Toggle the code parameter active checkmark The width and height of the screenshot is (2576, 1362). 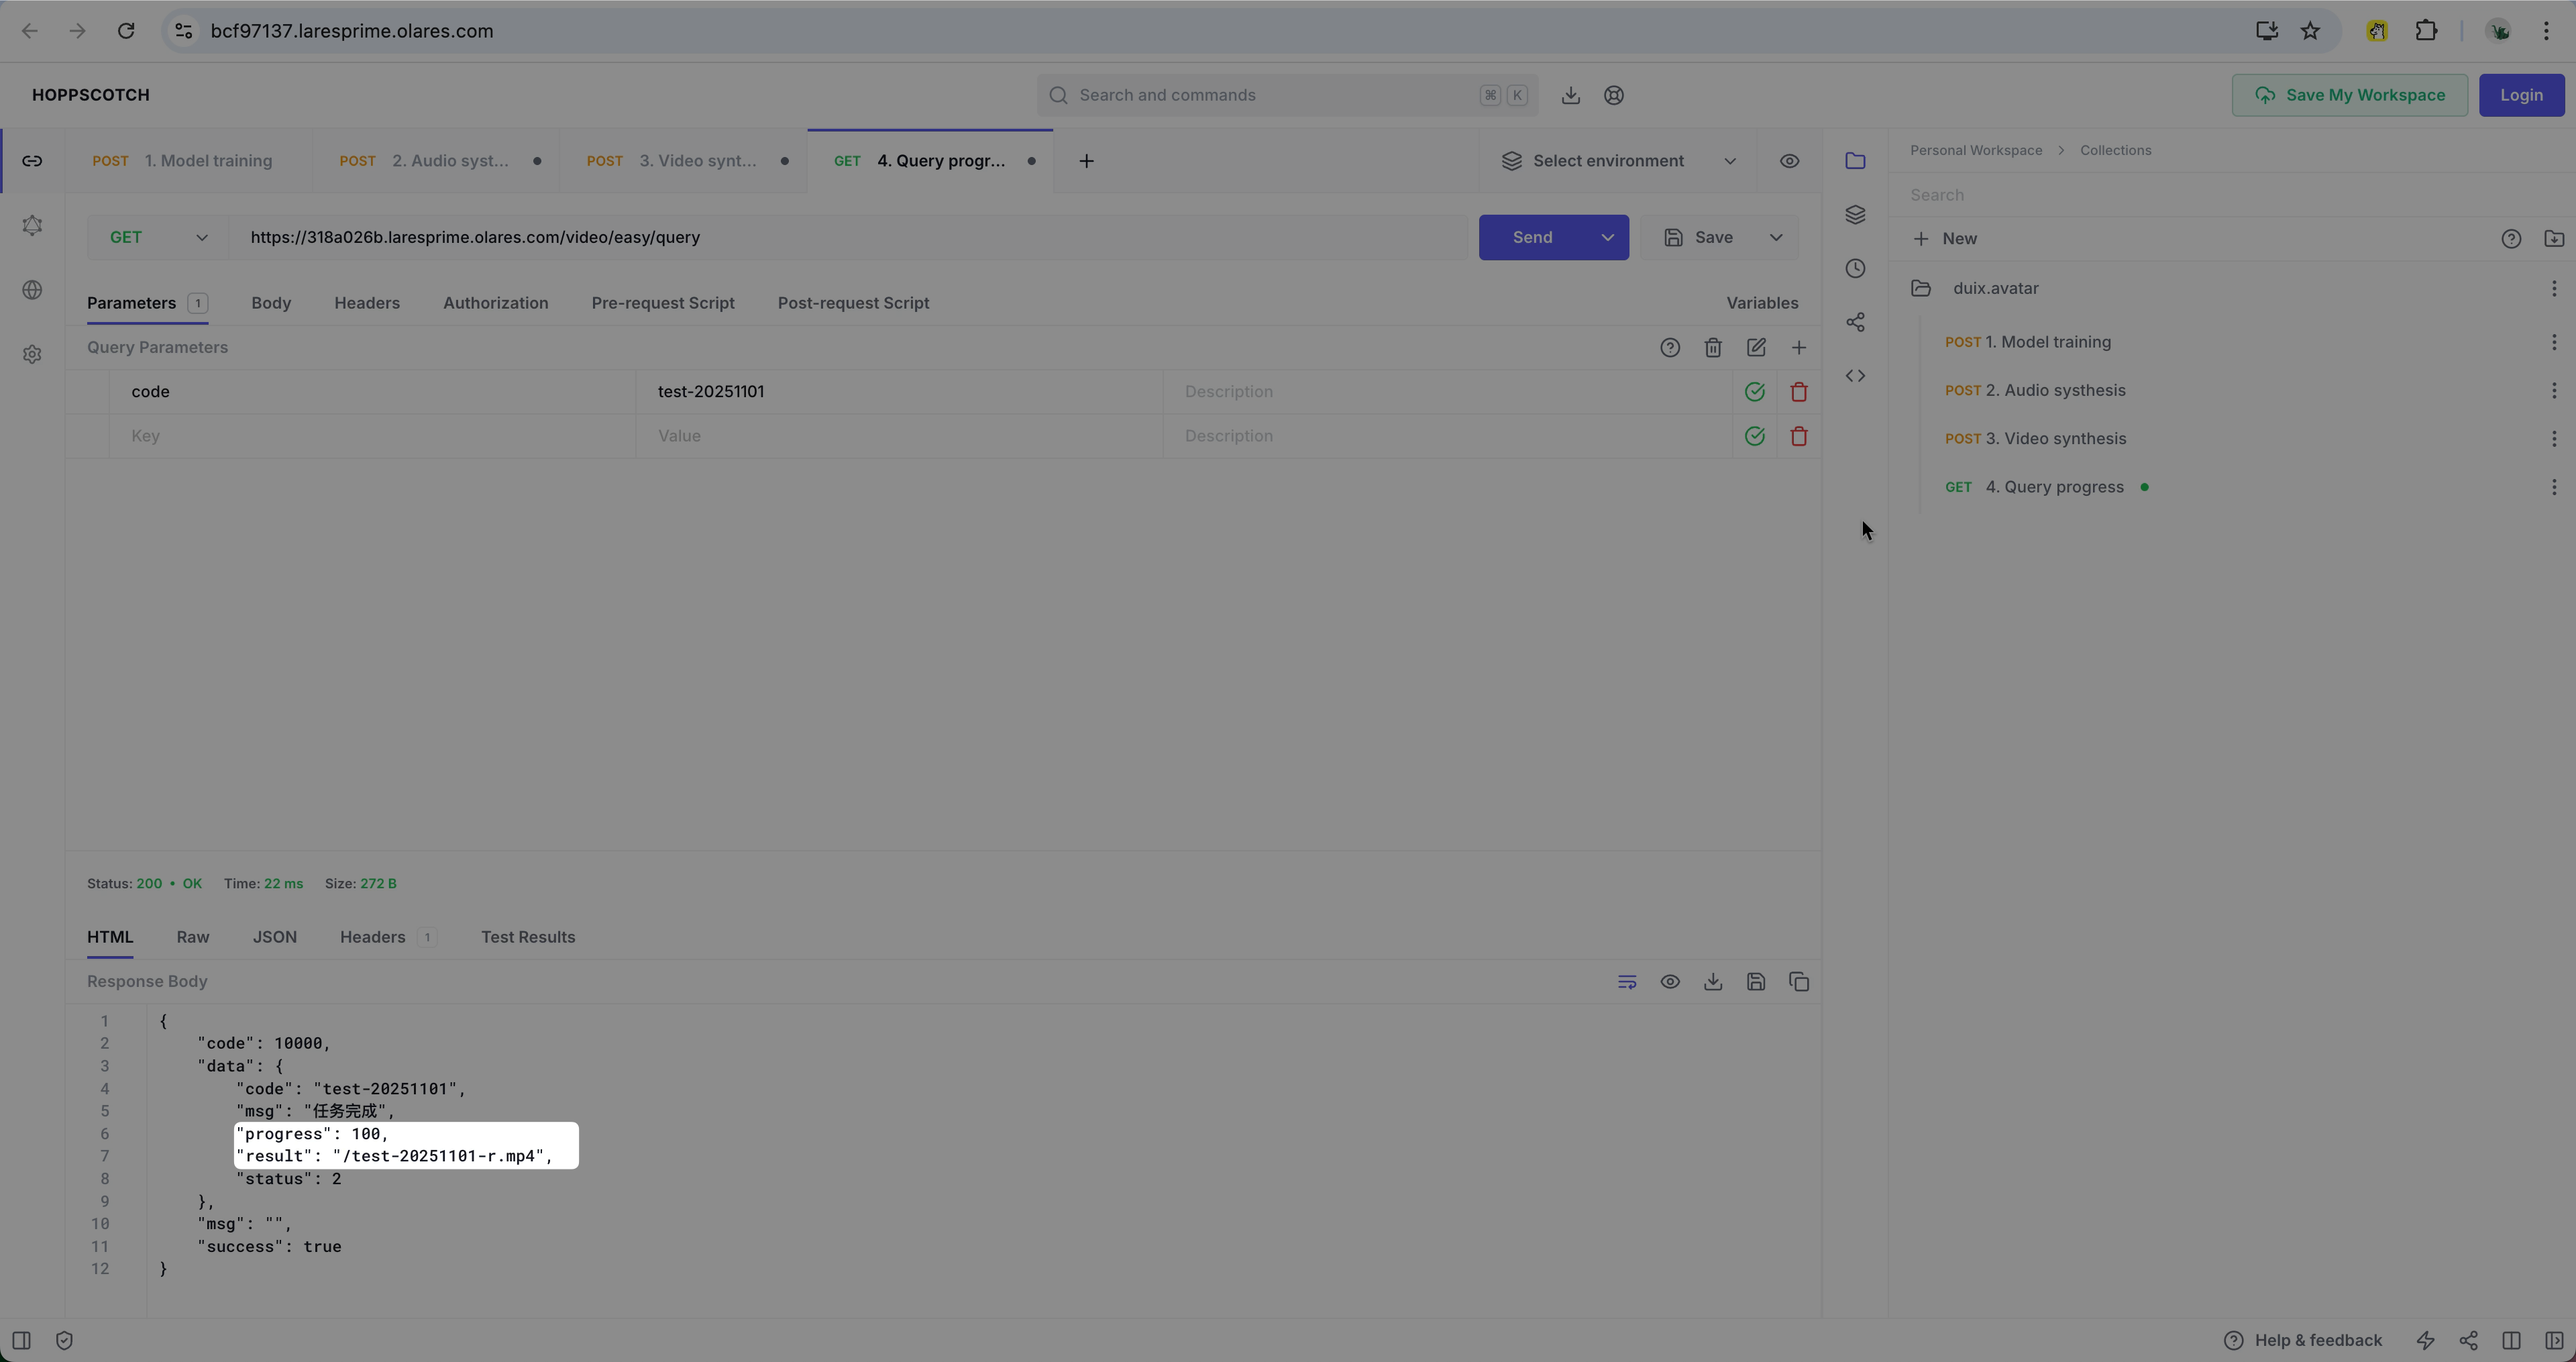[1754, 392]
